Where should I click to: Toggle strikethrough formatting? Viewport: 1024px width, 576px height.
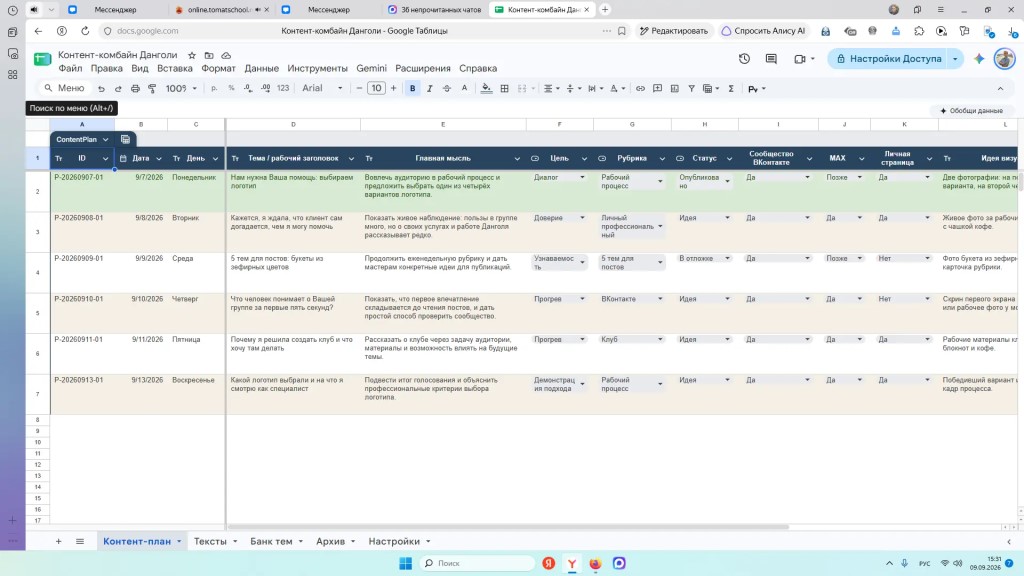click(x=447, y=89)
